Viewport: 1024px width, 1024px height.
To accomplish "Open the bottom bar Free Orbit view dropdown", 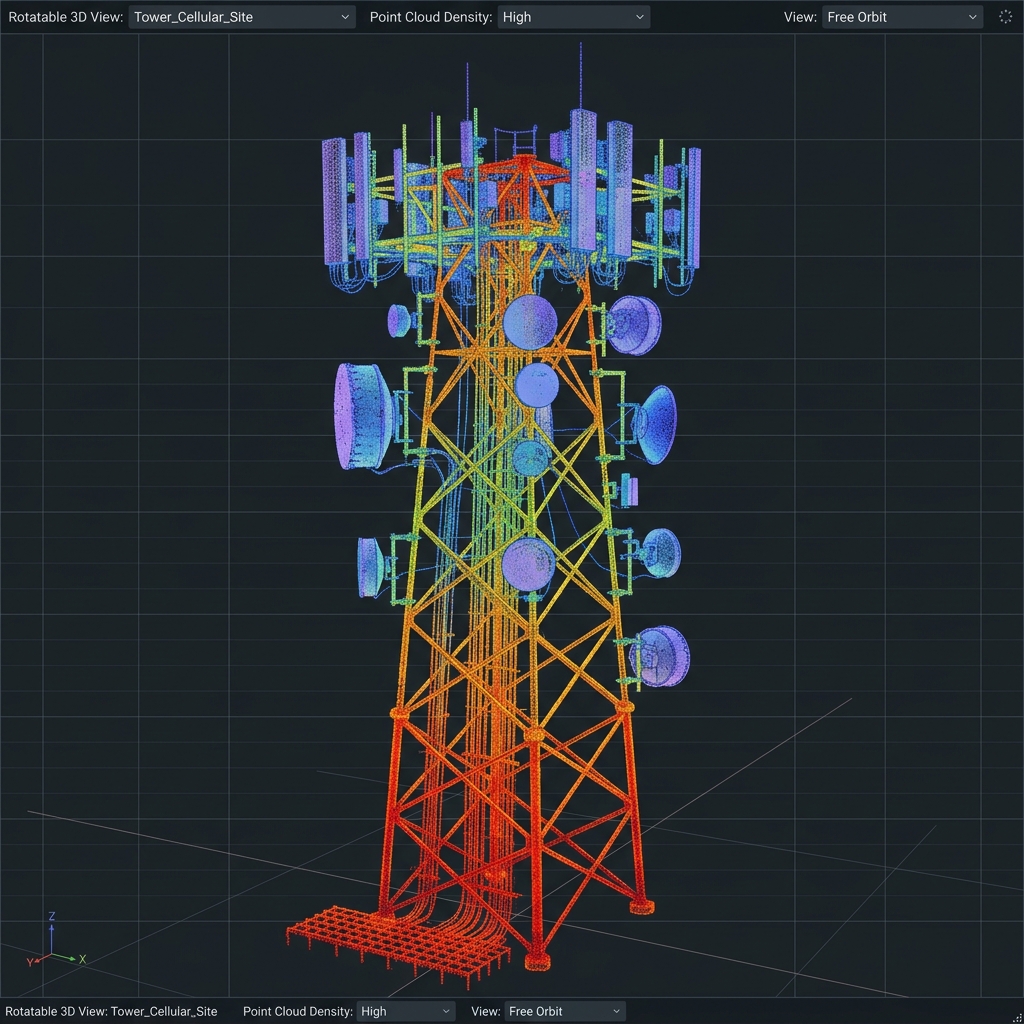I will [565, 1011].
